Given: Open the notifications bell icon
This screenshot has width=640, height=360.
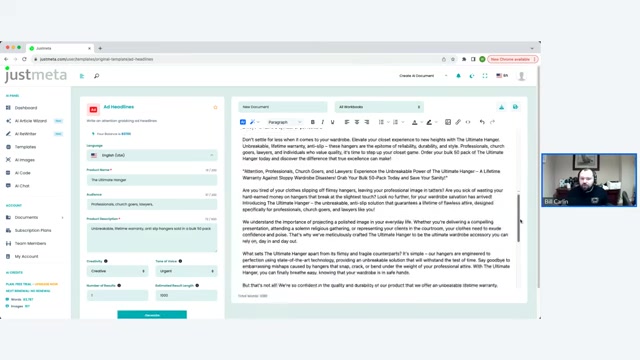Looking at the screenshot, I should (x=458, y=76).
